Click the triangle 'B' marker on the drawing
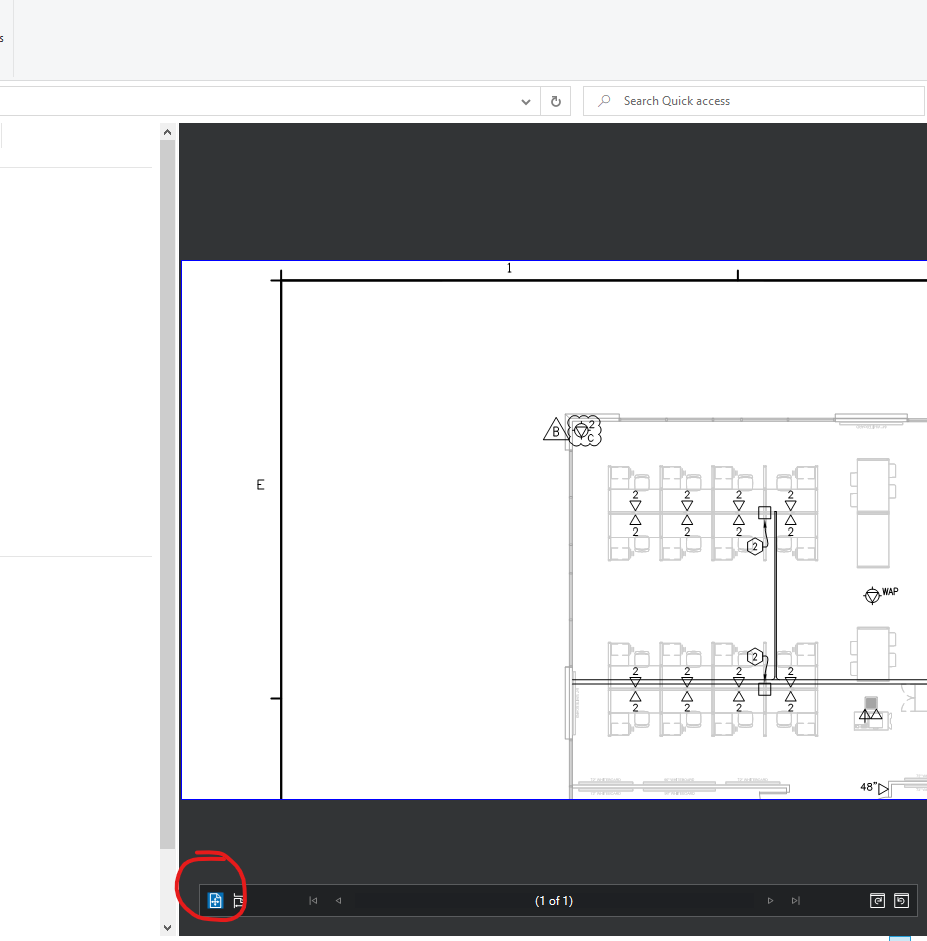This screenshot has width=927, height=941. point(555,430)
